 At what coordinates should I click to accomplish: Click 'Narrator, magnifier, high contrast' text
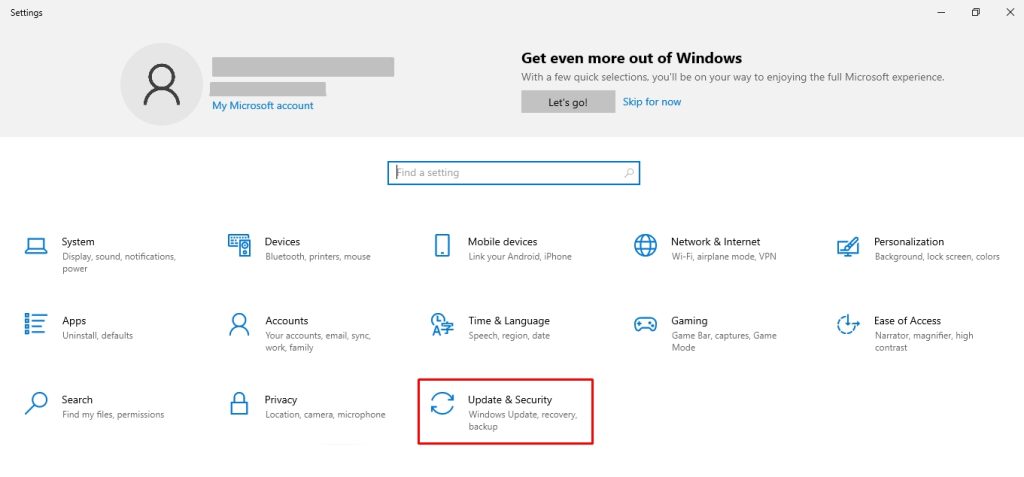[x=923, y=342]
